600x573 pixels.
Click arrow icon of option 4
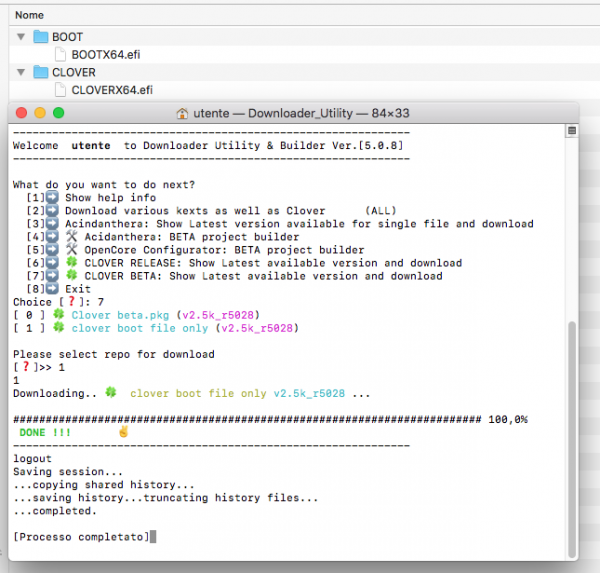point(52,237)
